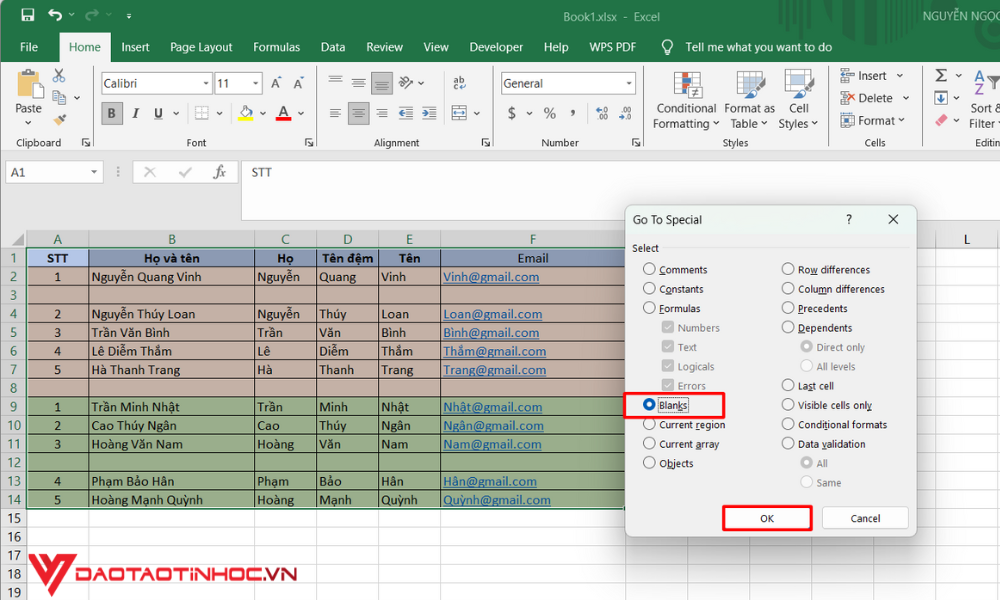Apply italic formatting

(134, 113)
